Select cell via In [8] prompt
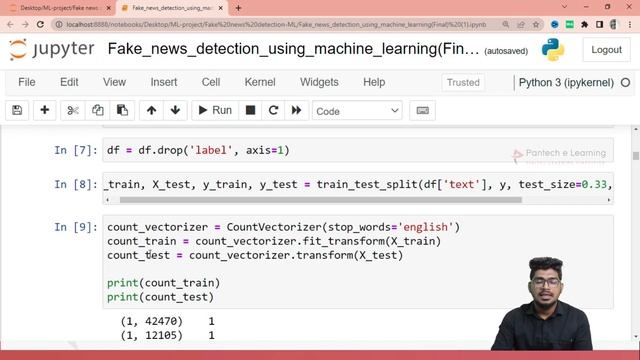Screen dimensions: 640x360 [76, 184]
